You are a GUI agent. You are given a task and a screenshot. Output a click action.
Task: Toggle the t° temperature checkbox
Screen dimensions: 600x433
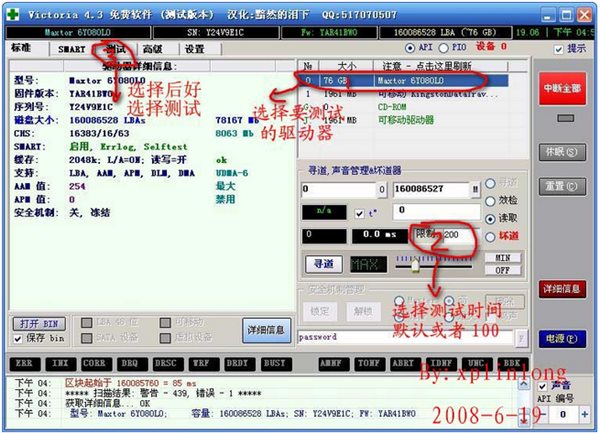359,214
